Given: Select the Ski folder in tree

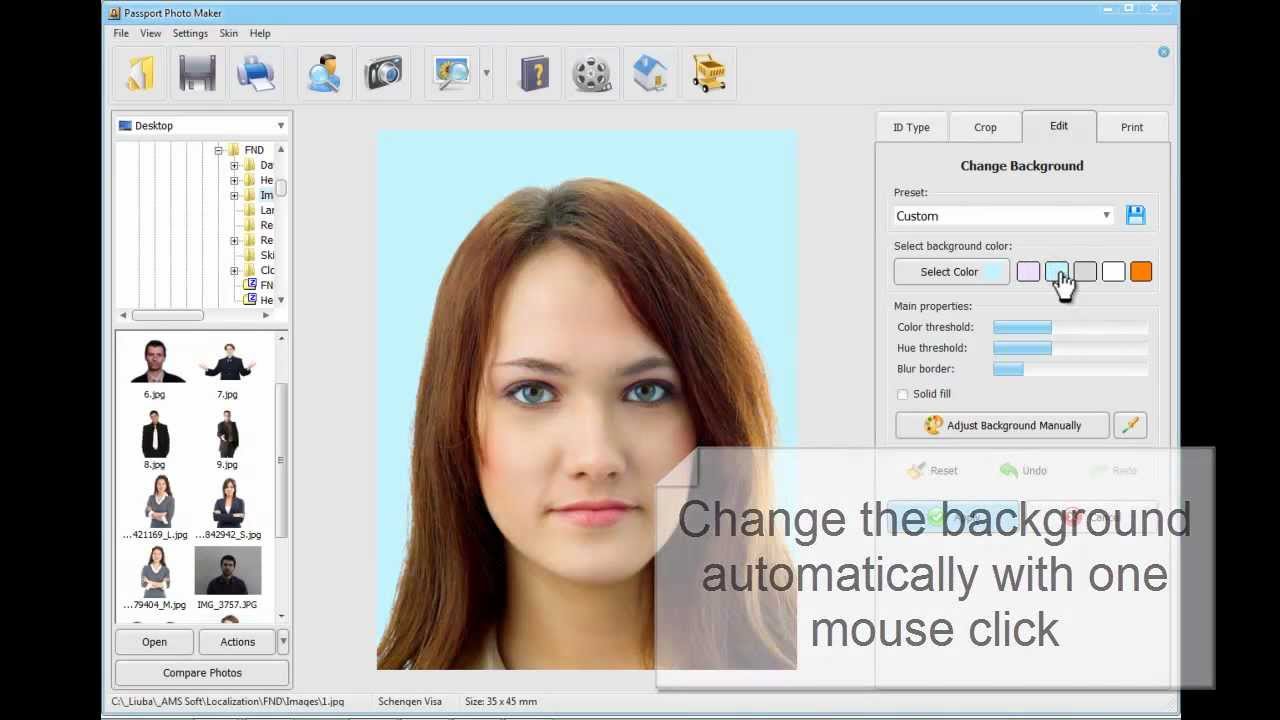Looking at the screenshot, I should [259, 255].
